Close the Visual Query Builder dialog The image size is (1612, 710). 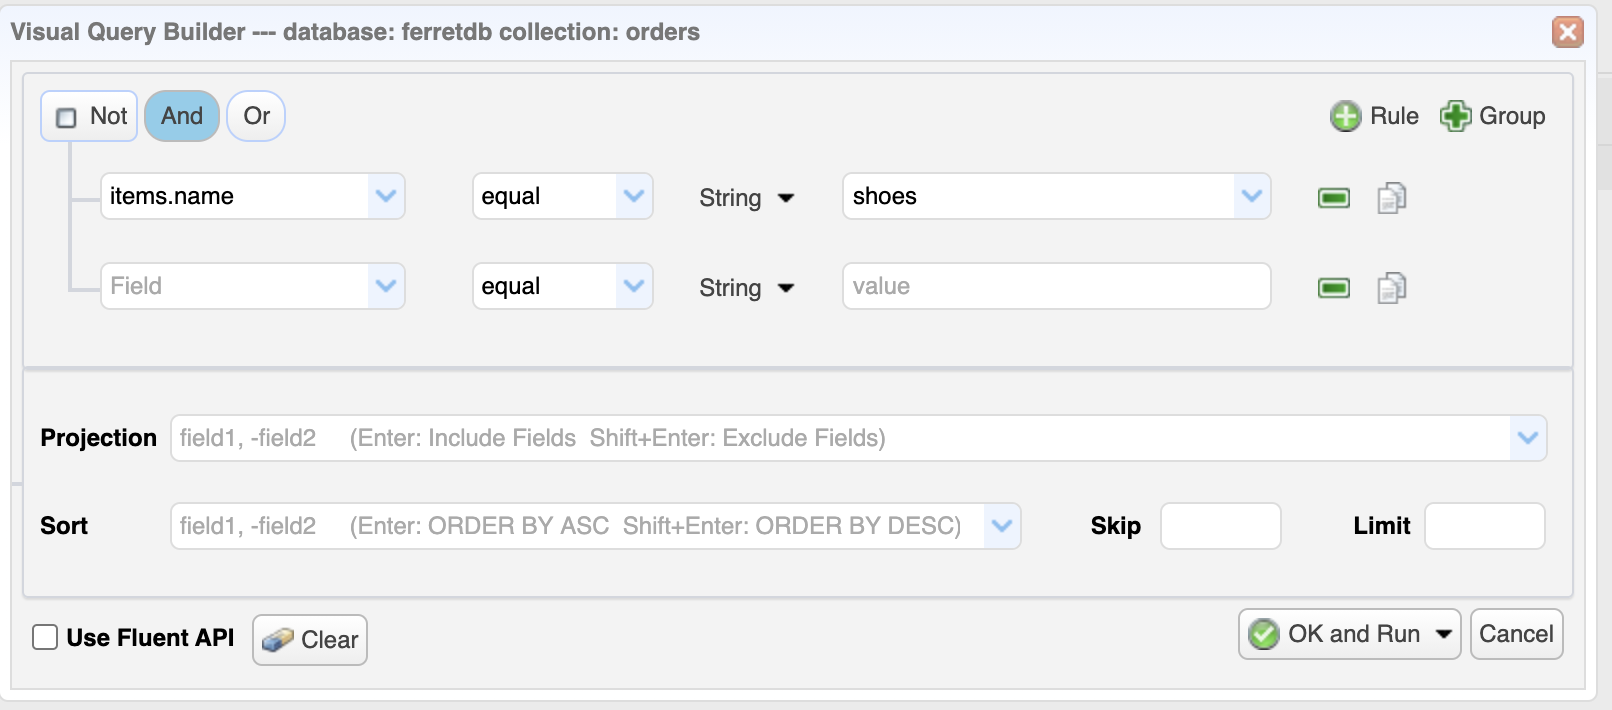click(1569, 31)
